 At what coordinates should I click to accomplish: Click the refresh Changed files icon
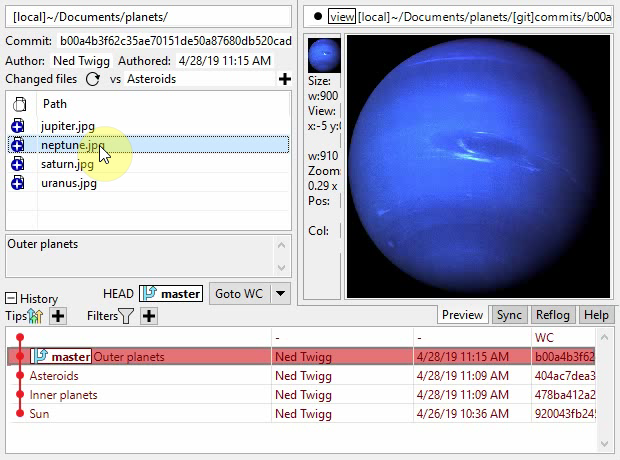[x=93, y=79]
